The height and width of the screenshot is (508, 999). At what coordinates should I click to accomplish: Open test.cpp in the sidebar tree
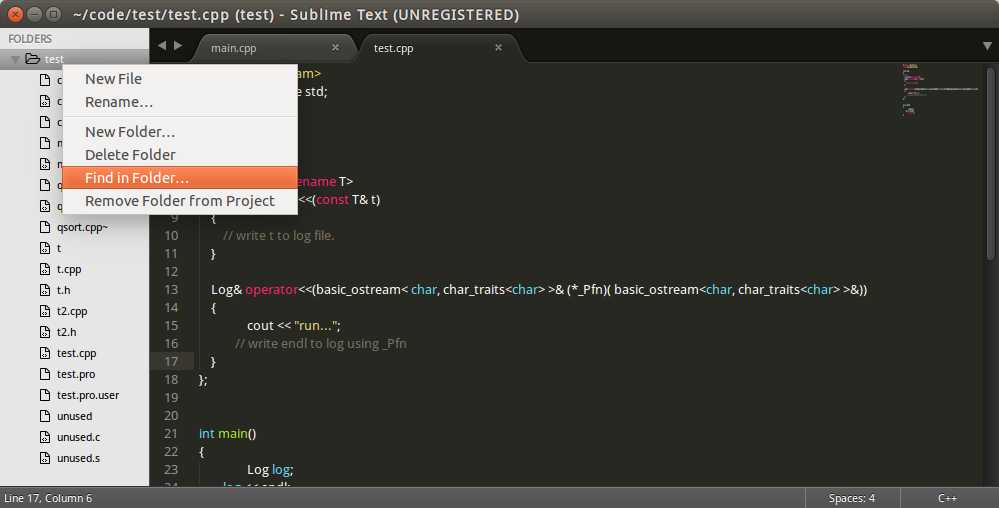pyautogui.click(x=76, y=353)
